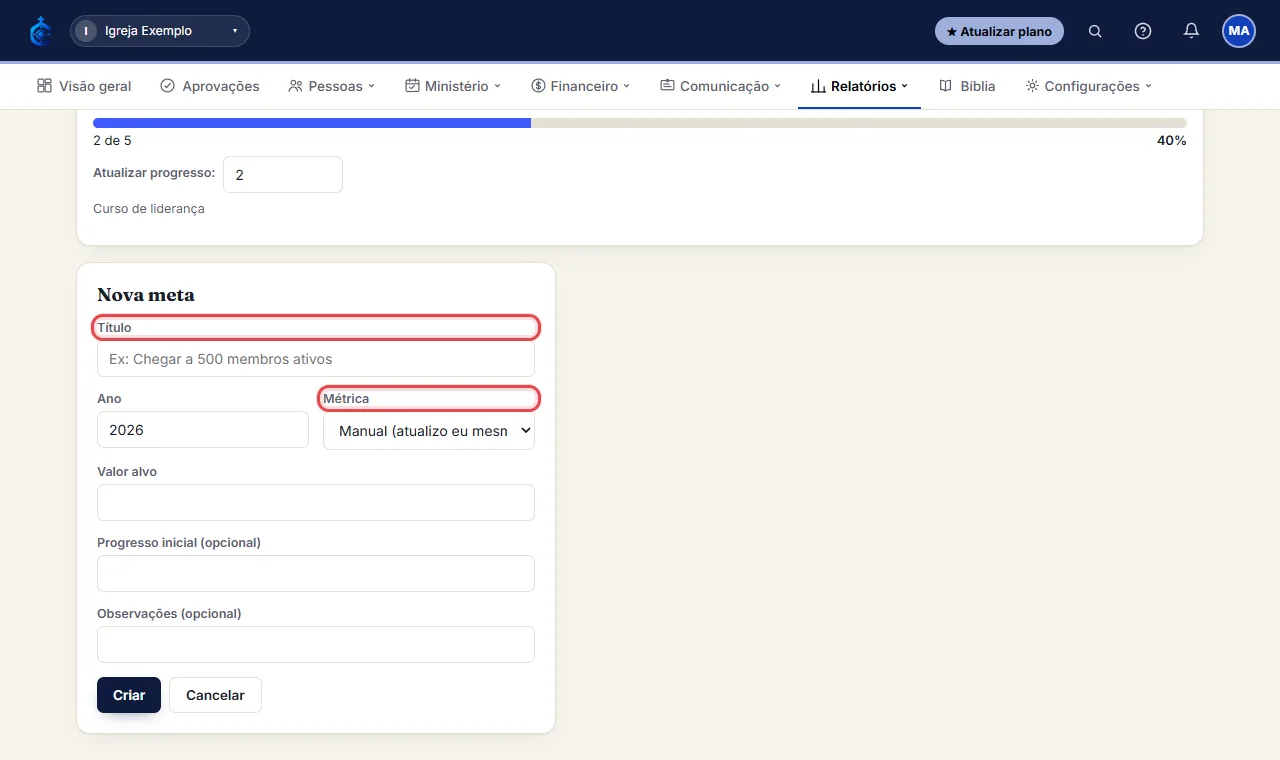Focus the Título text field
1280x760 pixels.
(316, 359)
